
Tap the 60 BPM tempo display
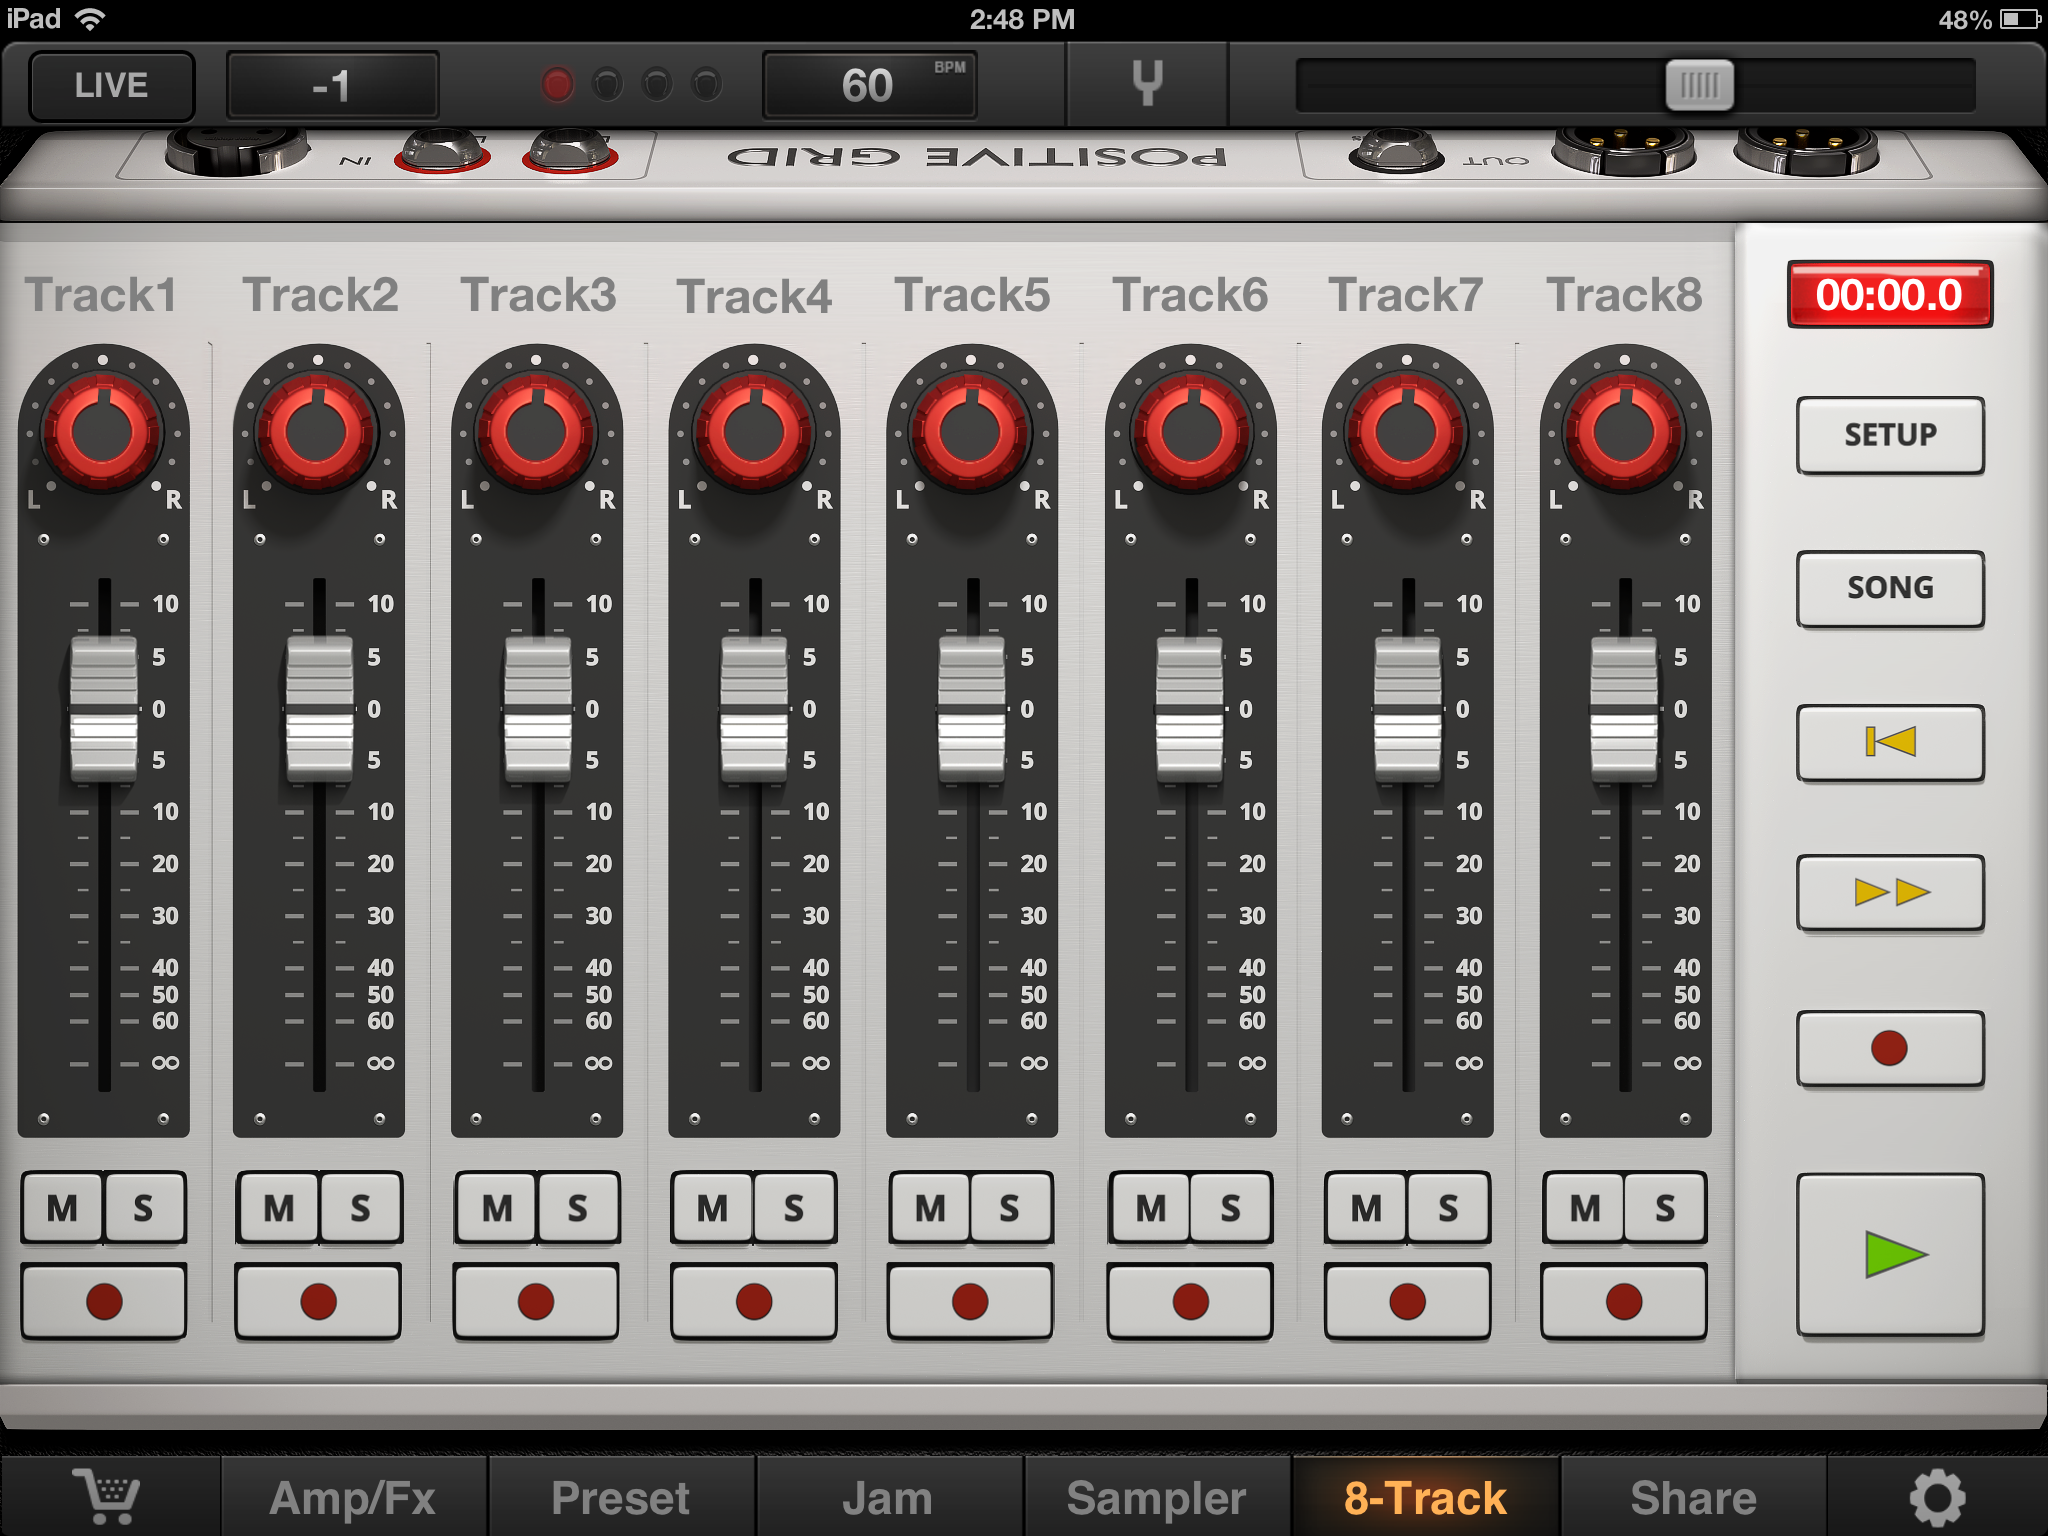pos(869,85)
